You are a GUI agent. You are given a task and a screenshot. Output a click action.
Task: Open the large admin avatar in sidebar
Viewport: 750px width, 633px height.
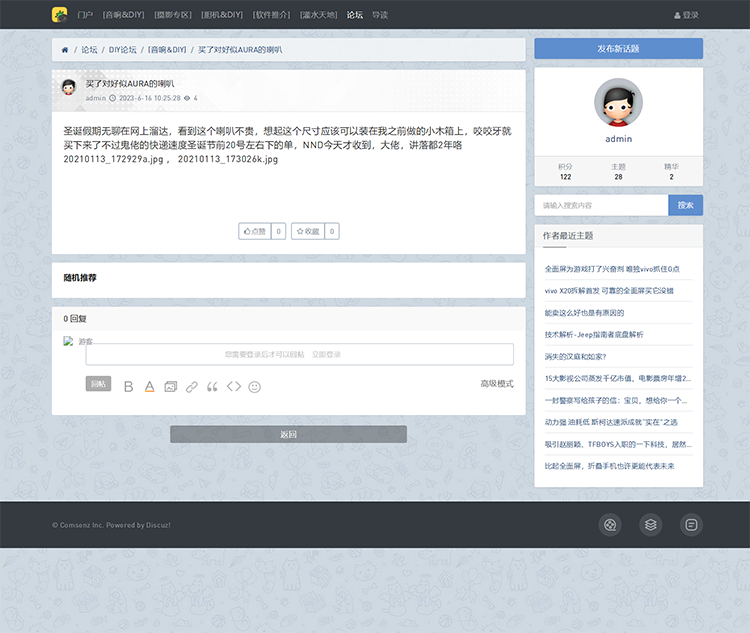click(618, 102)
